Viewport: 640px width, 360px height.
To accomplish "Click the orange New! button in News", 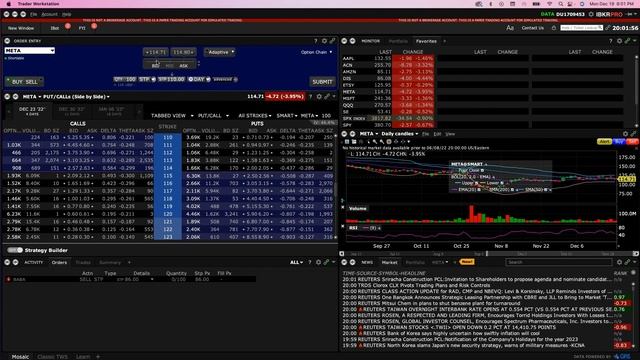I will 467,262.
